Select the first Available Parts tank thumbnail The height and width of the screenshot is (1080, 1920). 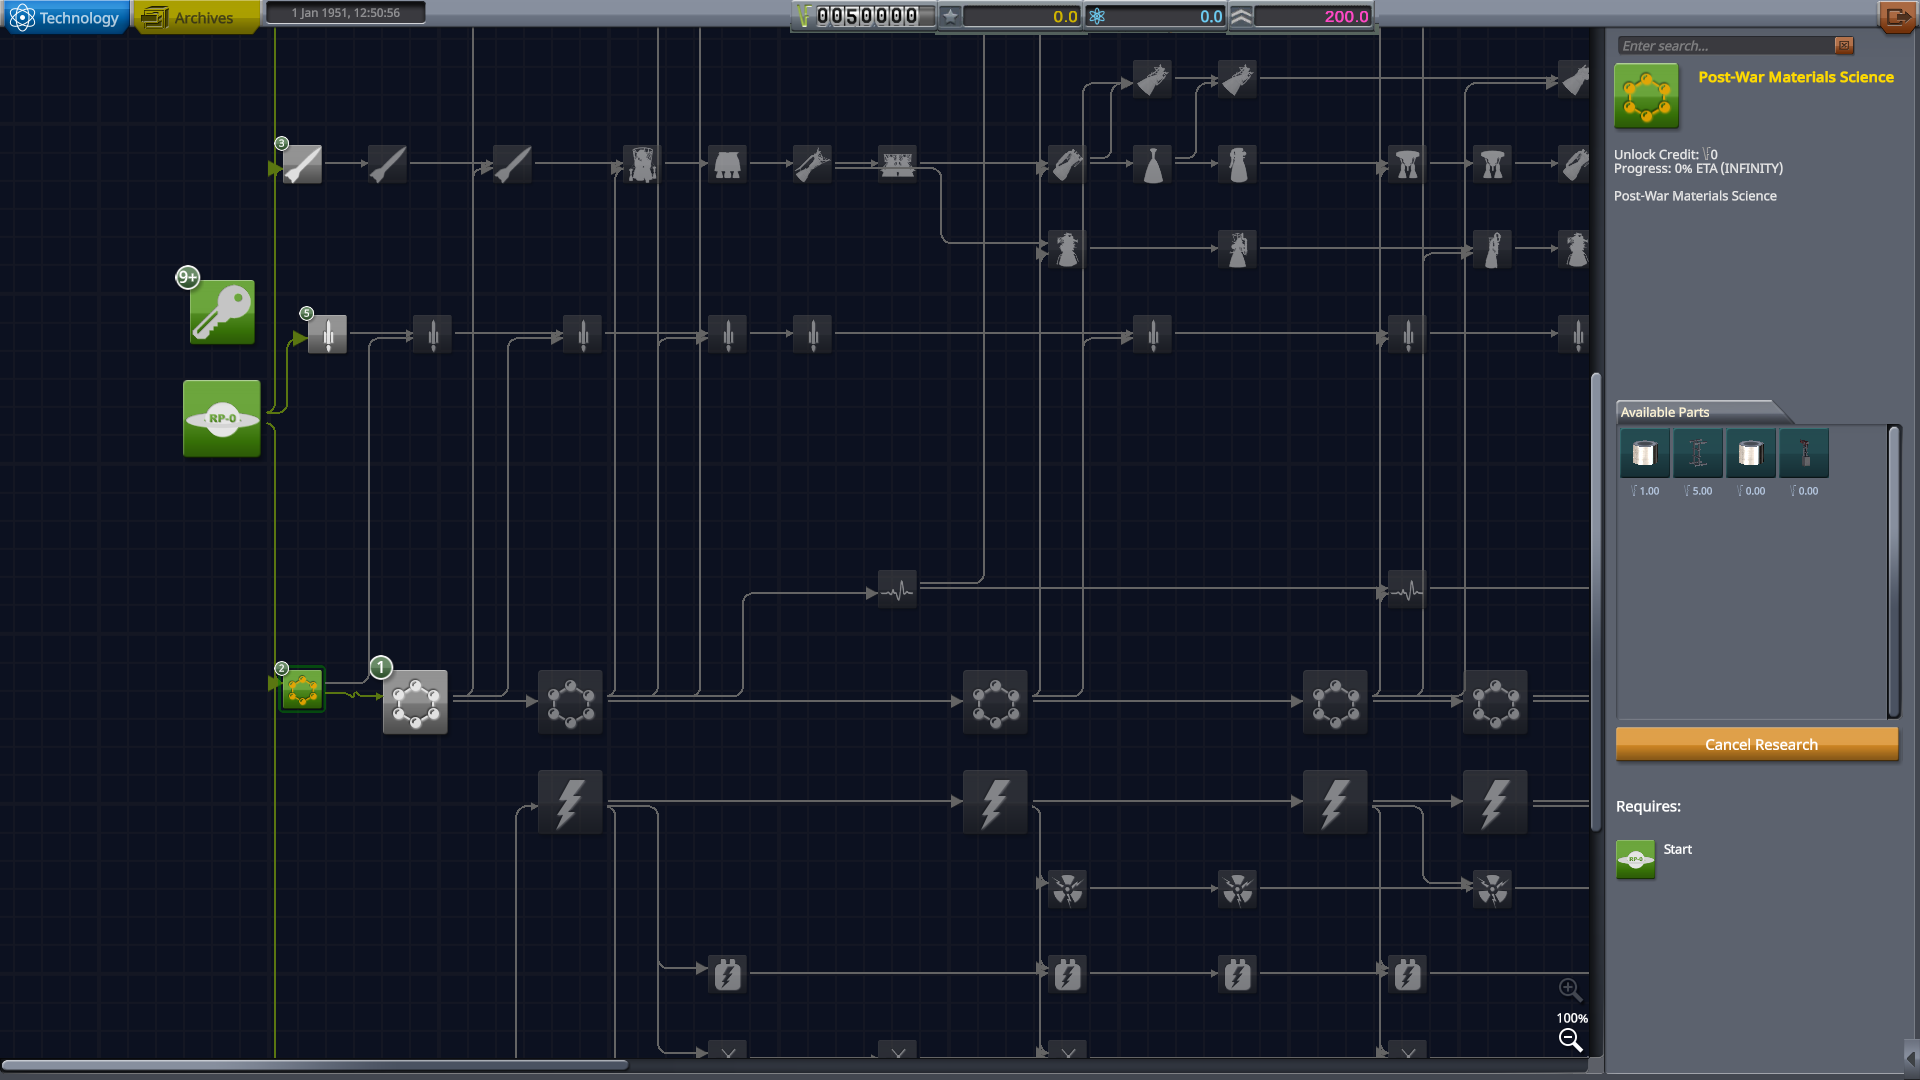pos(1644,454)
